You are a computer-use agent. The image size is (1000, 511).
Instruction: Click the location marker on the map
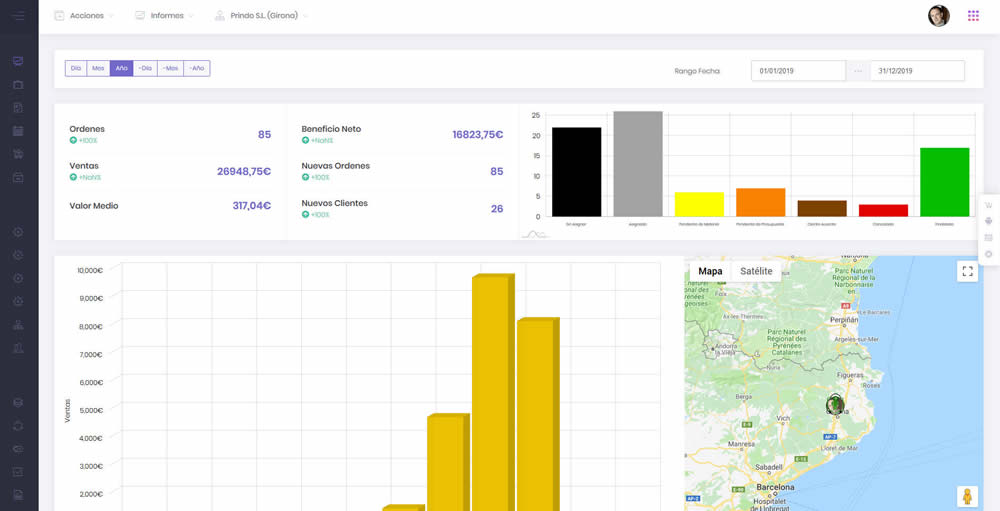[835, 404]
